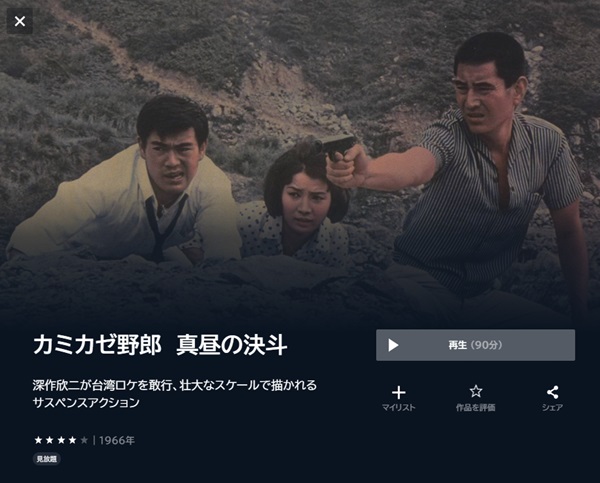Image resolution: width=600 pixels, height=483 pixels.
Task: Close the detail overlay with the X icon
Action: click(x=20, y=21)
